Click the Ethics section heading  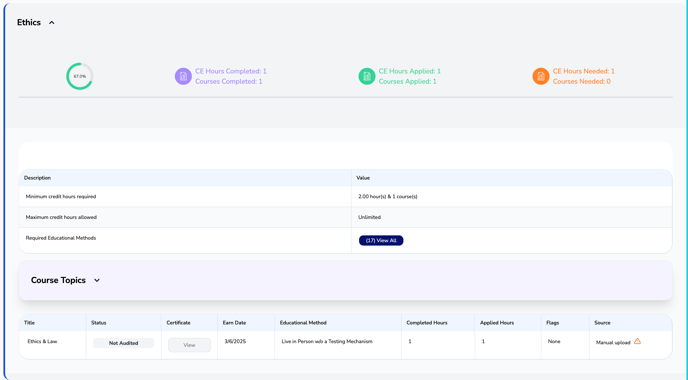pyautogui.click(x=29, y=22)
